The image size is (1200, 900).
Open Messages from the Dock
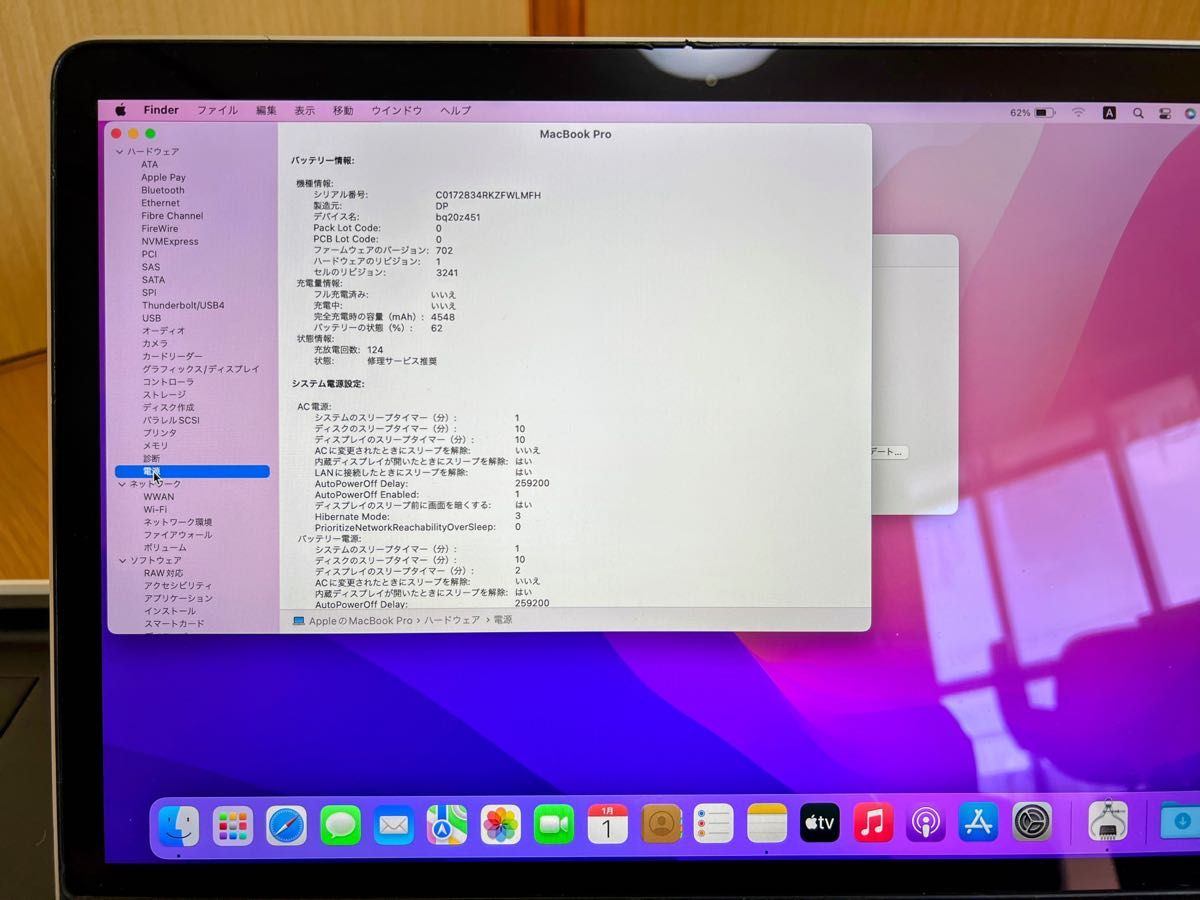(x=340, y=825)
